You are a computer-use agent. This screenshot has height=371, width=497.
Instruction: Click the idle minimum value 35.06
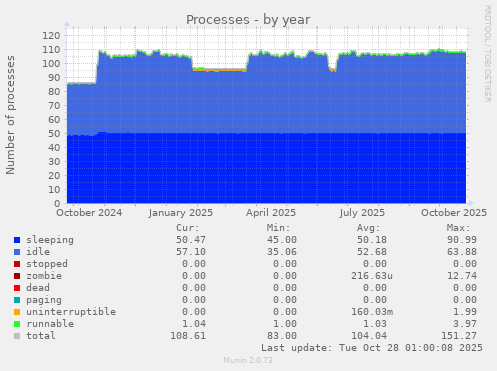(x=282, y=252)
